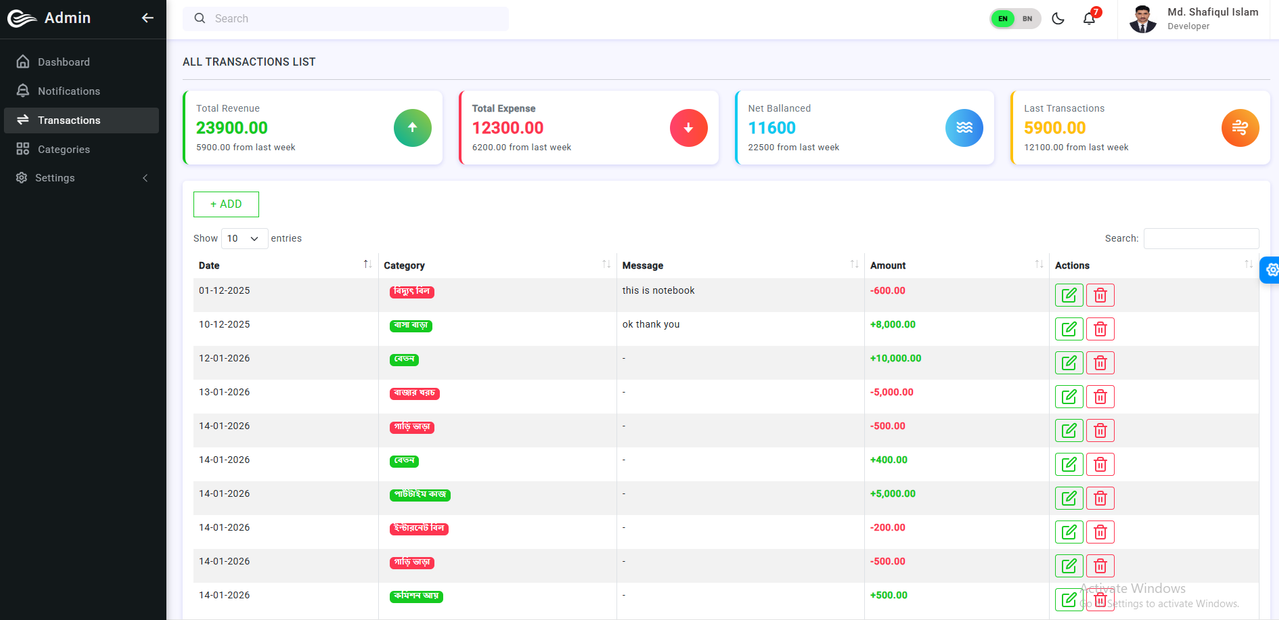Focus the table Search input box
Screen dimensions: 1279x620
click(1201, 238)
